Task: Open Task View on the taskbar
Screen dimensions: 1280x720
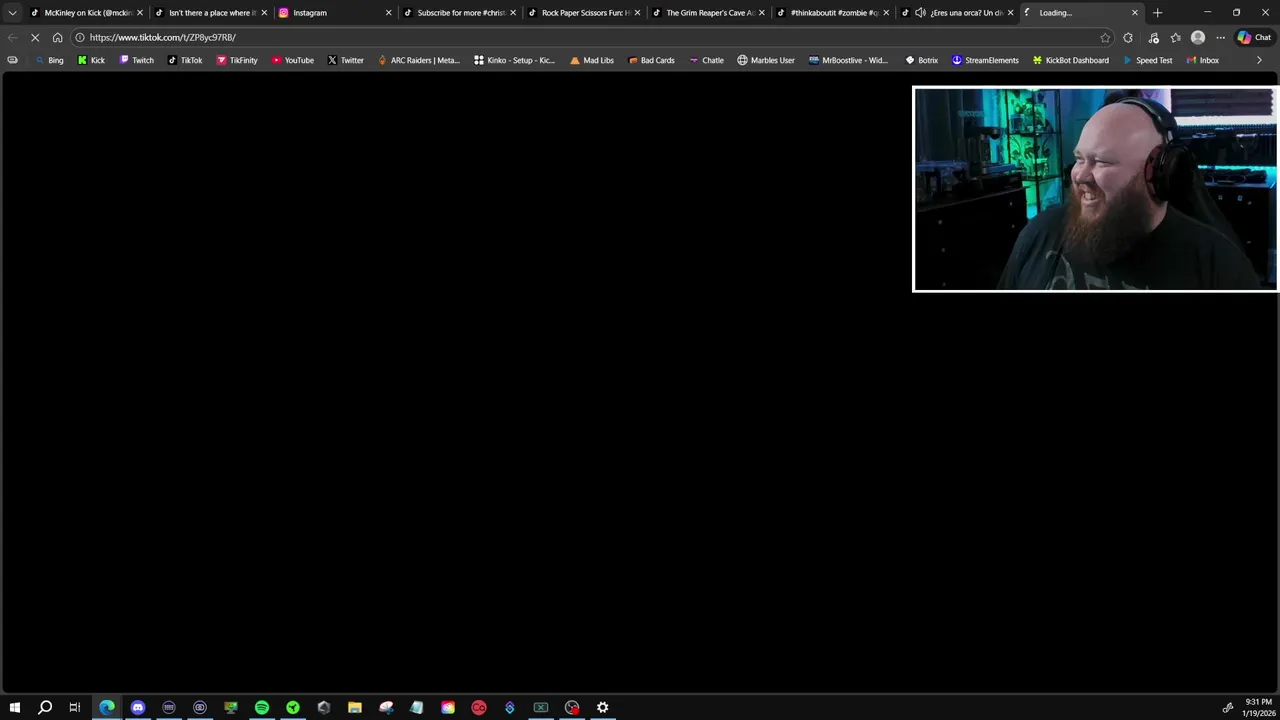Action: [x=75, y=707]
